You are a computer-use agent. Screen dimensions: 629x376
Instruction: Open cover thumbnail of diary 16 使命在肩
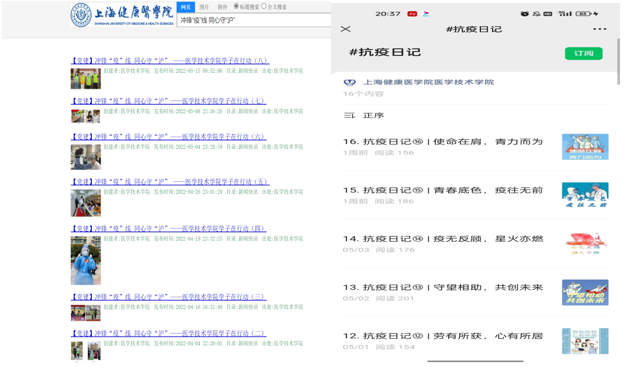585,147
